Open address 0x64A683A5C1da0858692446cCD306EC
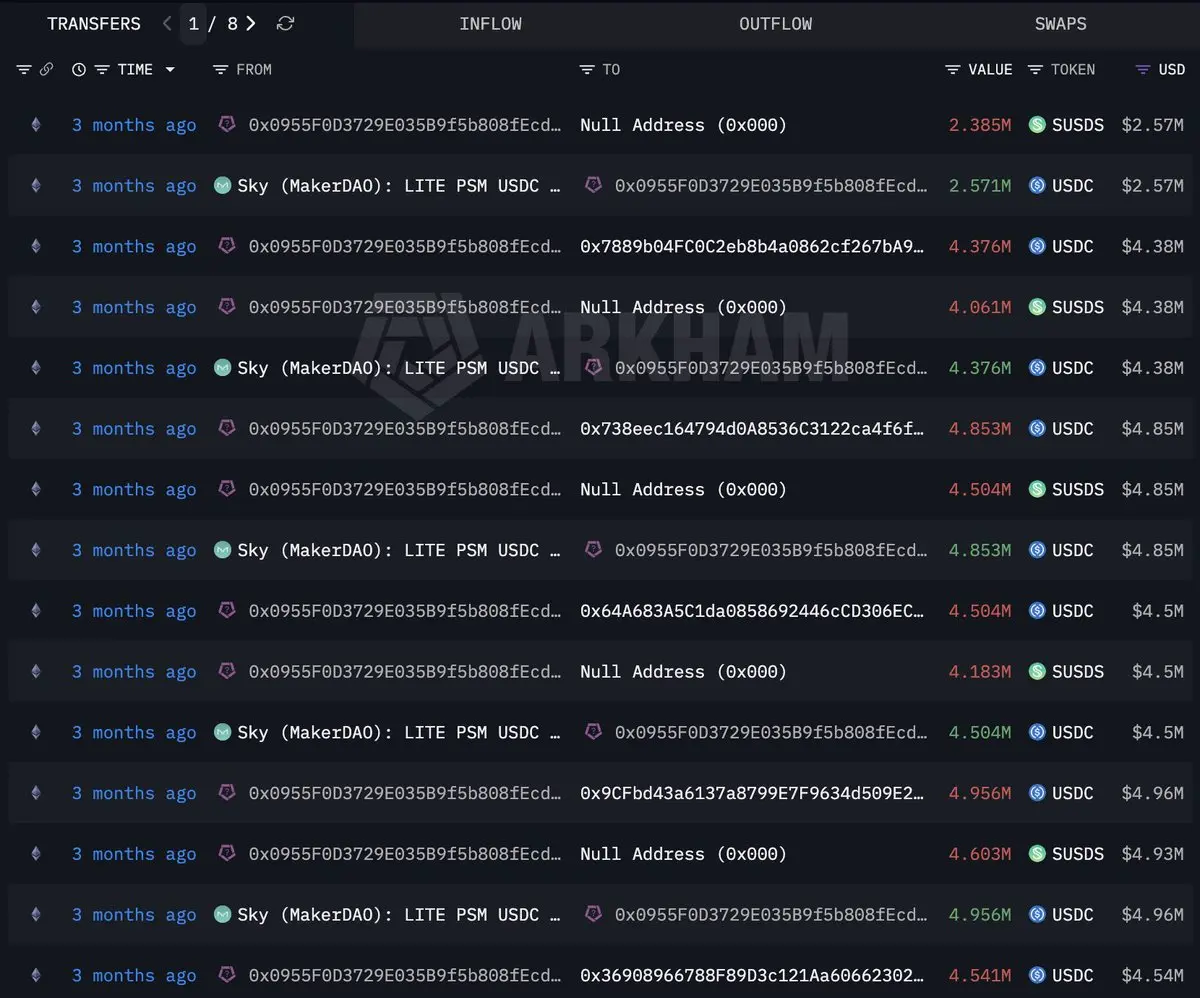This screenshot has width=1200, height=998. pyautogui.click(x=753, y=611)
